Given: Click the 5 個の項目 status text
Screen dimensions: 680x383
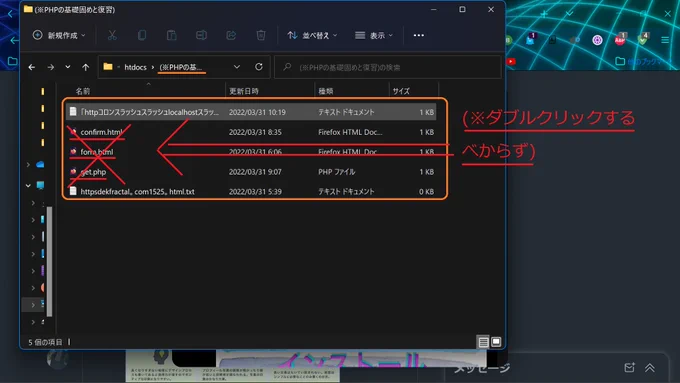Looking at the screenshot, I should click(x=46, y=342).
